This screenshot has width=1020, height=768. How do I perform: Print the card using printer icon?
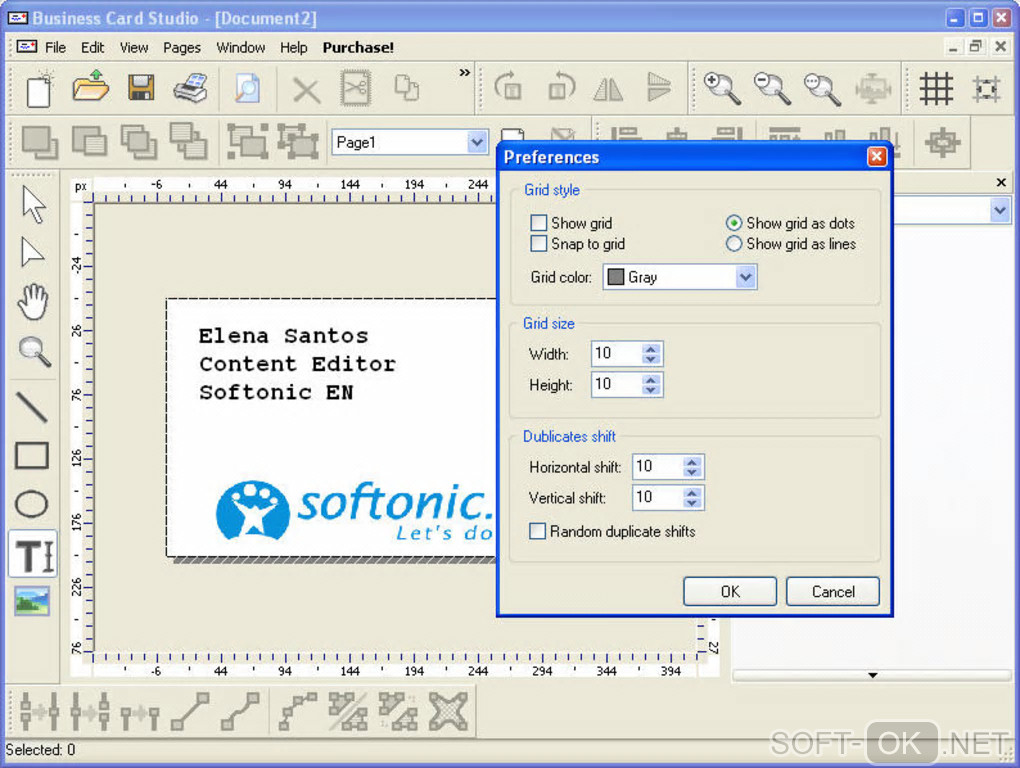click(191, 88)
